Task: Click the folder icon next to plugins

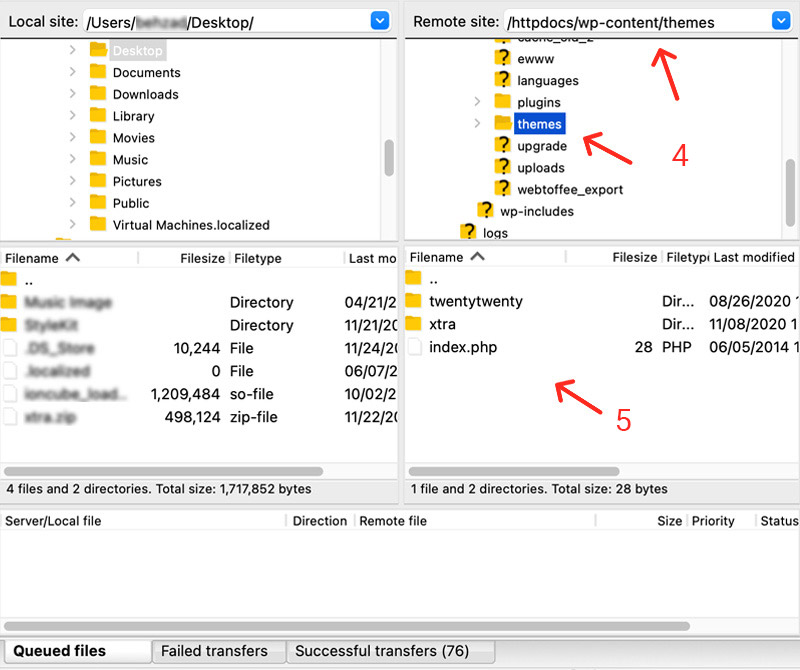Action: (x=503, y=102)
